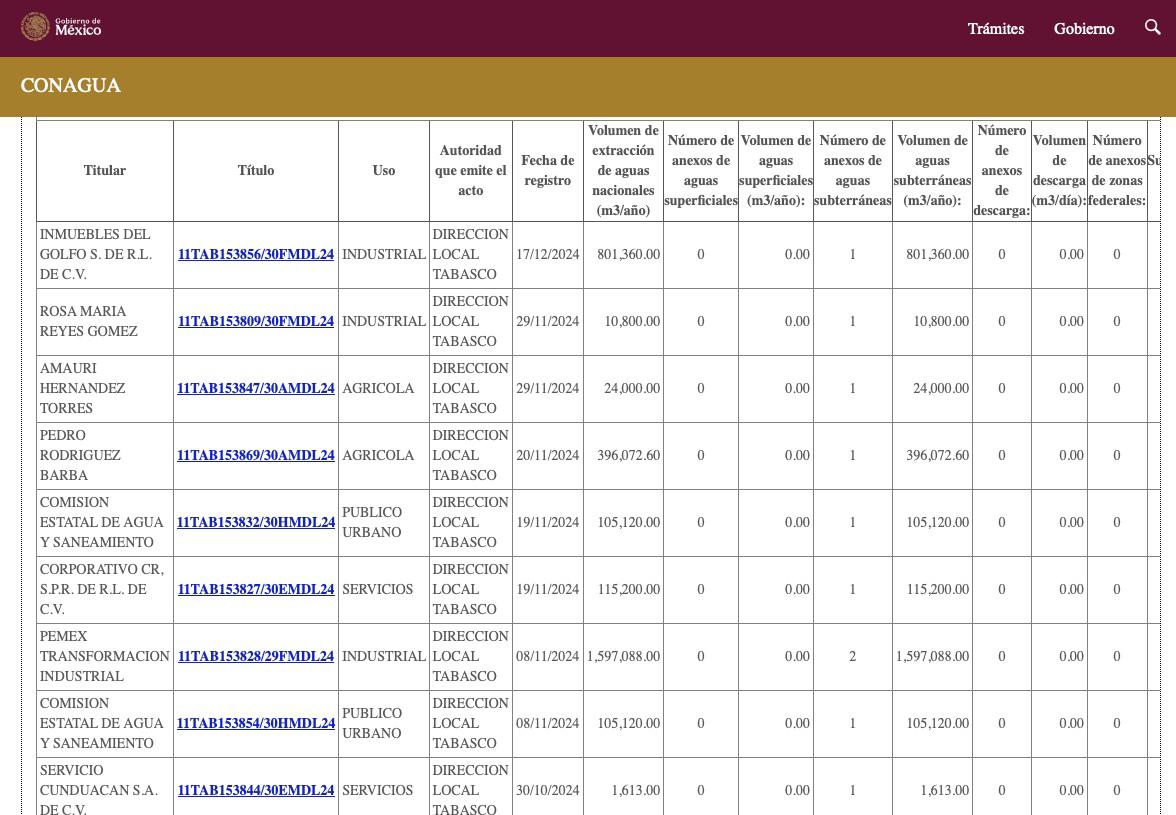Open title 11TAB153856/30FMDL24
Viewport: 1176px width, 815px height.
point(256,254)
